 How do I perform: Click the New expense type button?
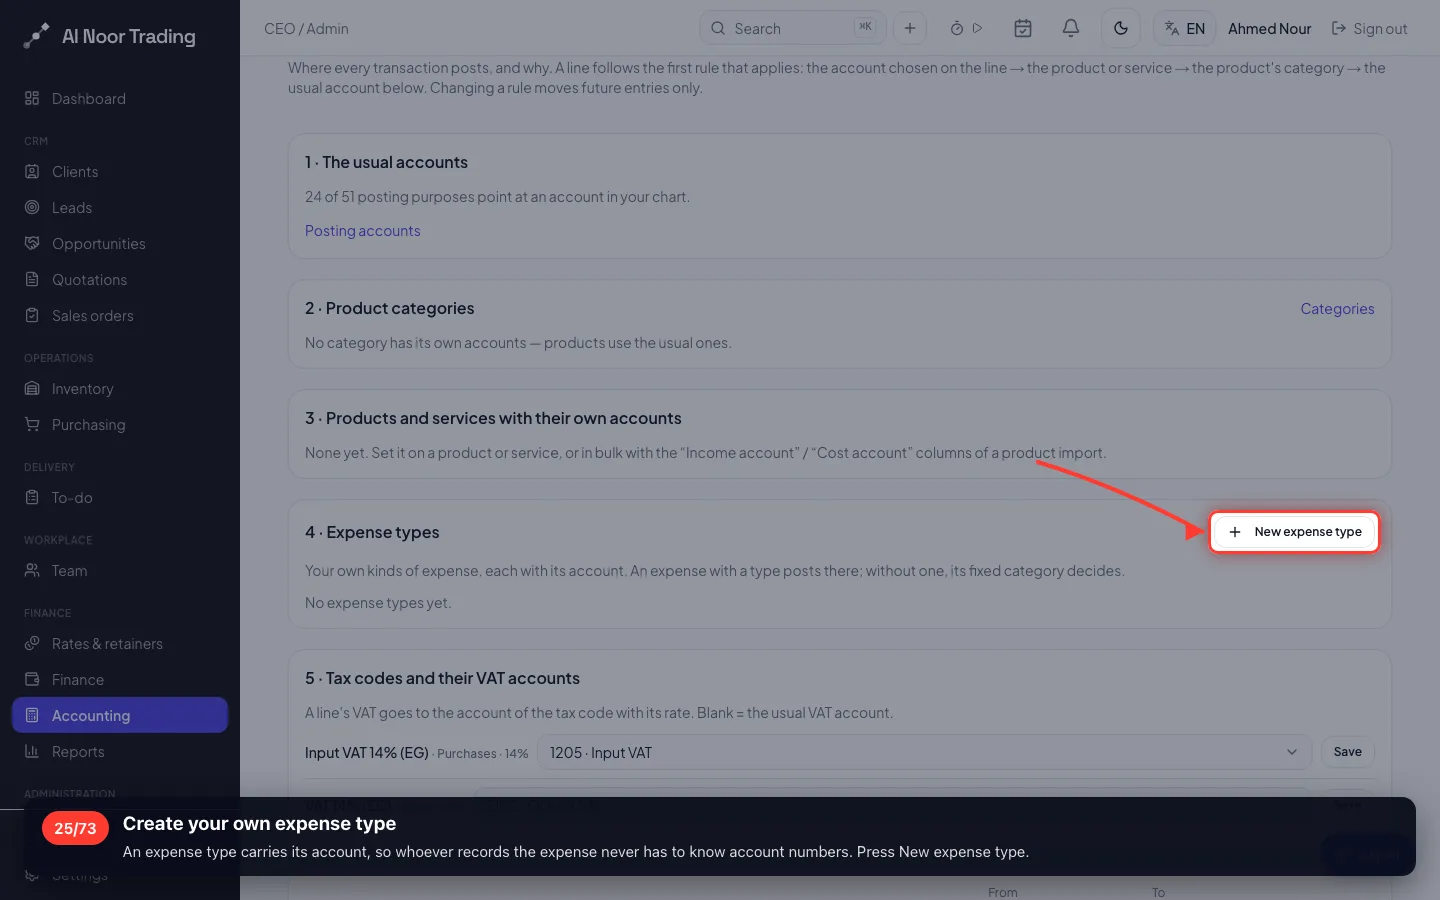pyautogui.click(x=1294, y=532)
